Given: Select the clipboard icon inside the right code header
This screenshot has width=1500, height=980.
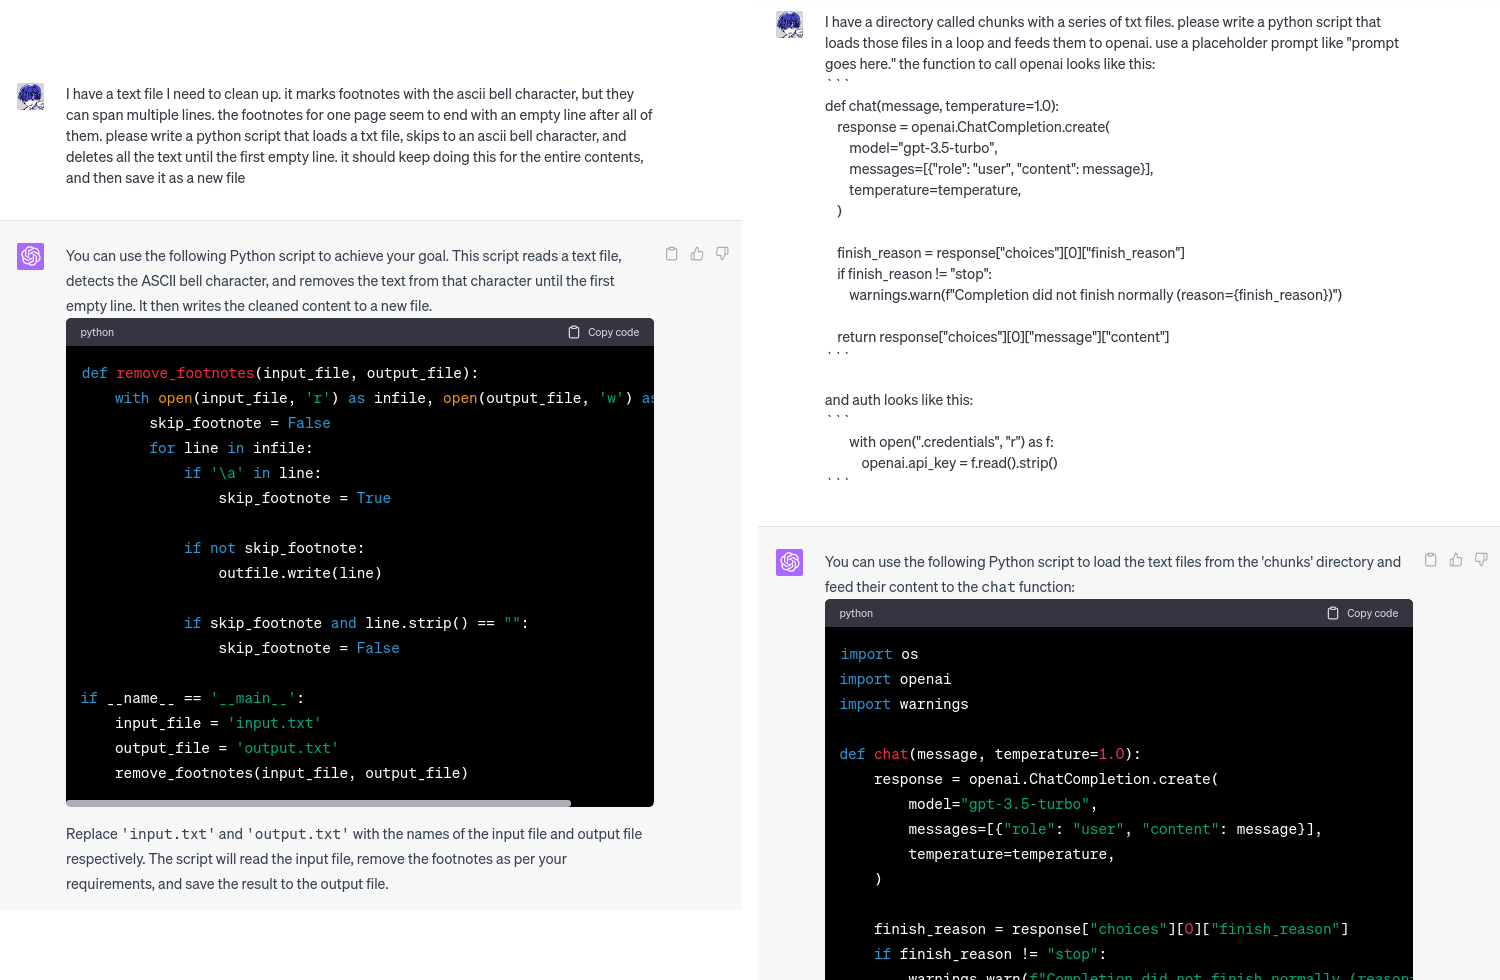Looking at the screenshot, I should tap(1333, 612).
